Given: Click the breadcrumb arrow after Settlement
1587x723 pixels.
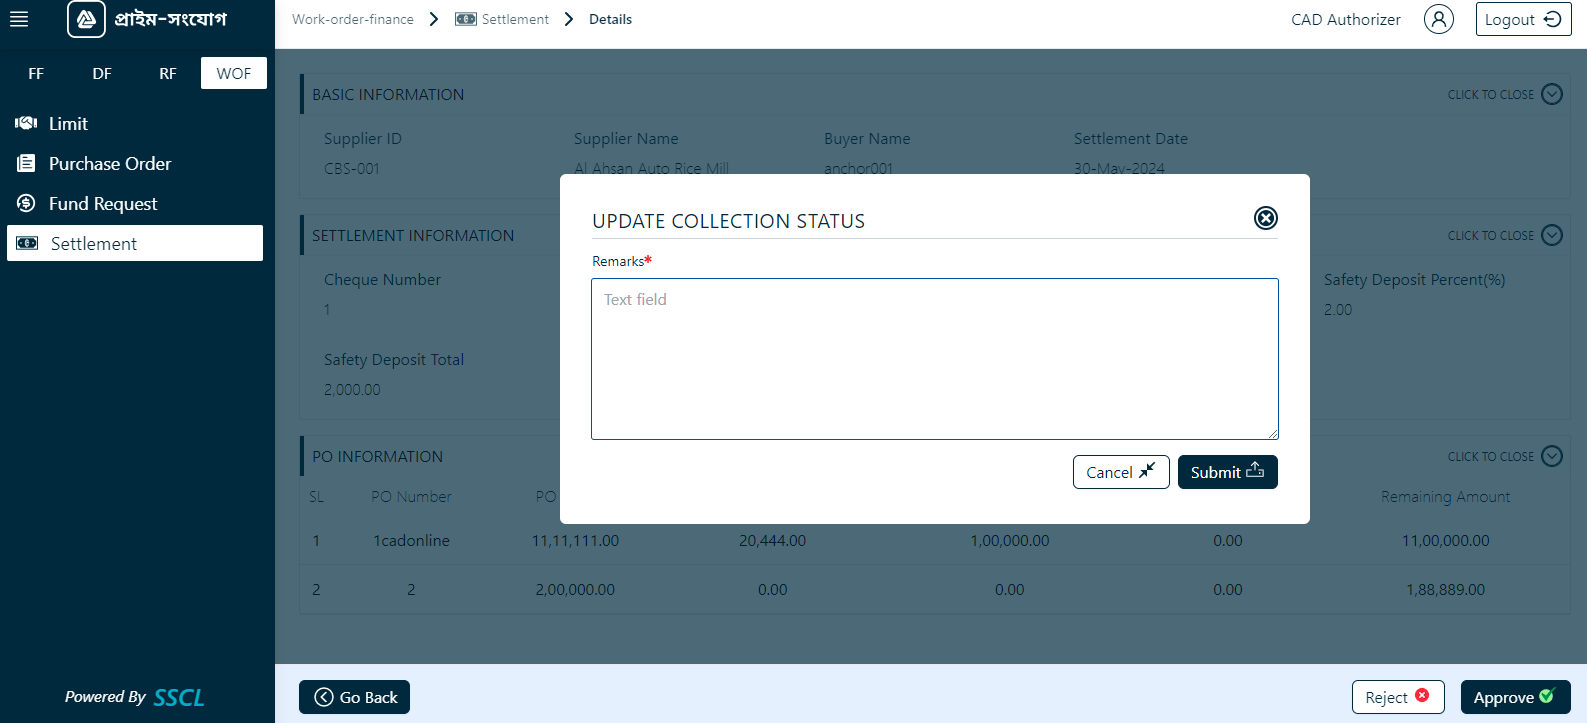Looking at the screenshot, I should pos(569,19).
